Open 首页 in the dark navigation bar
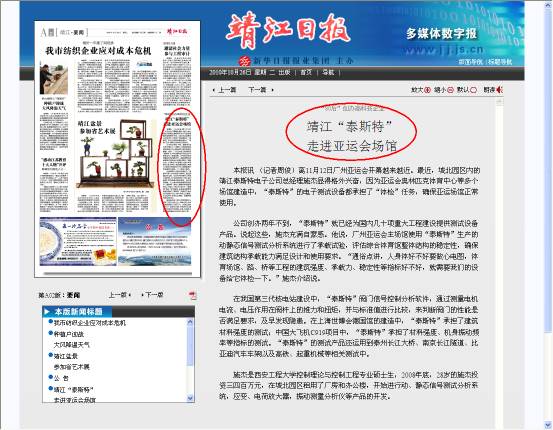The image size is (553, 430). coord(306,72)
